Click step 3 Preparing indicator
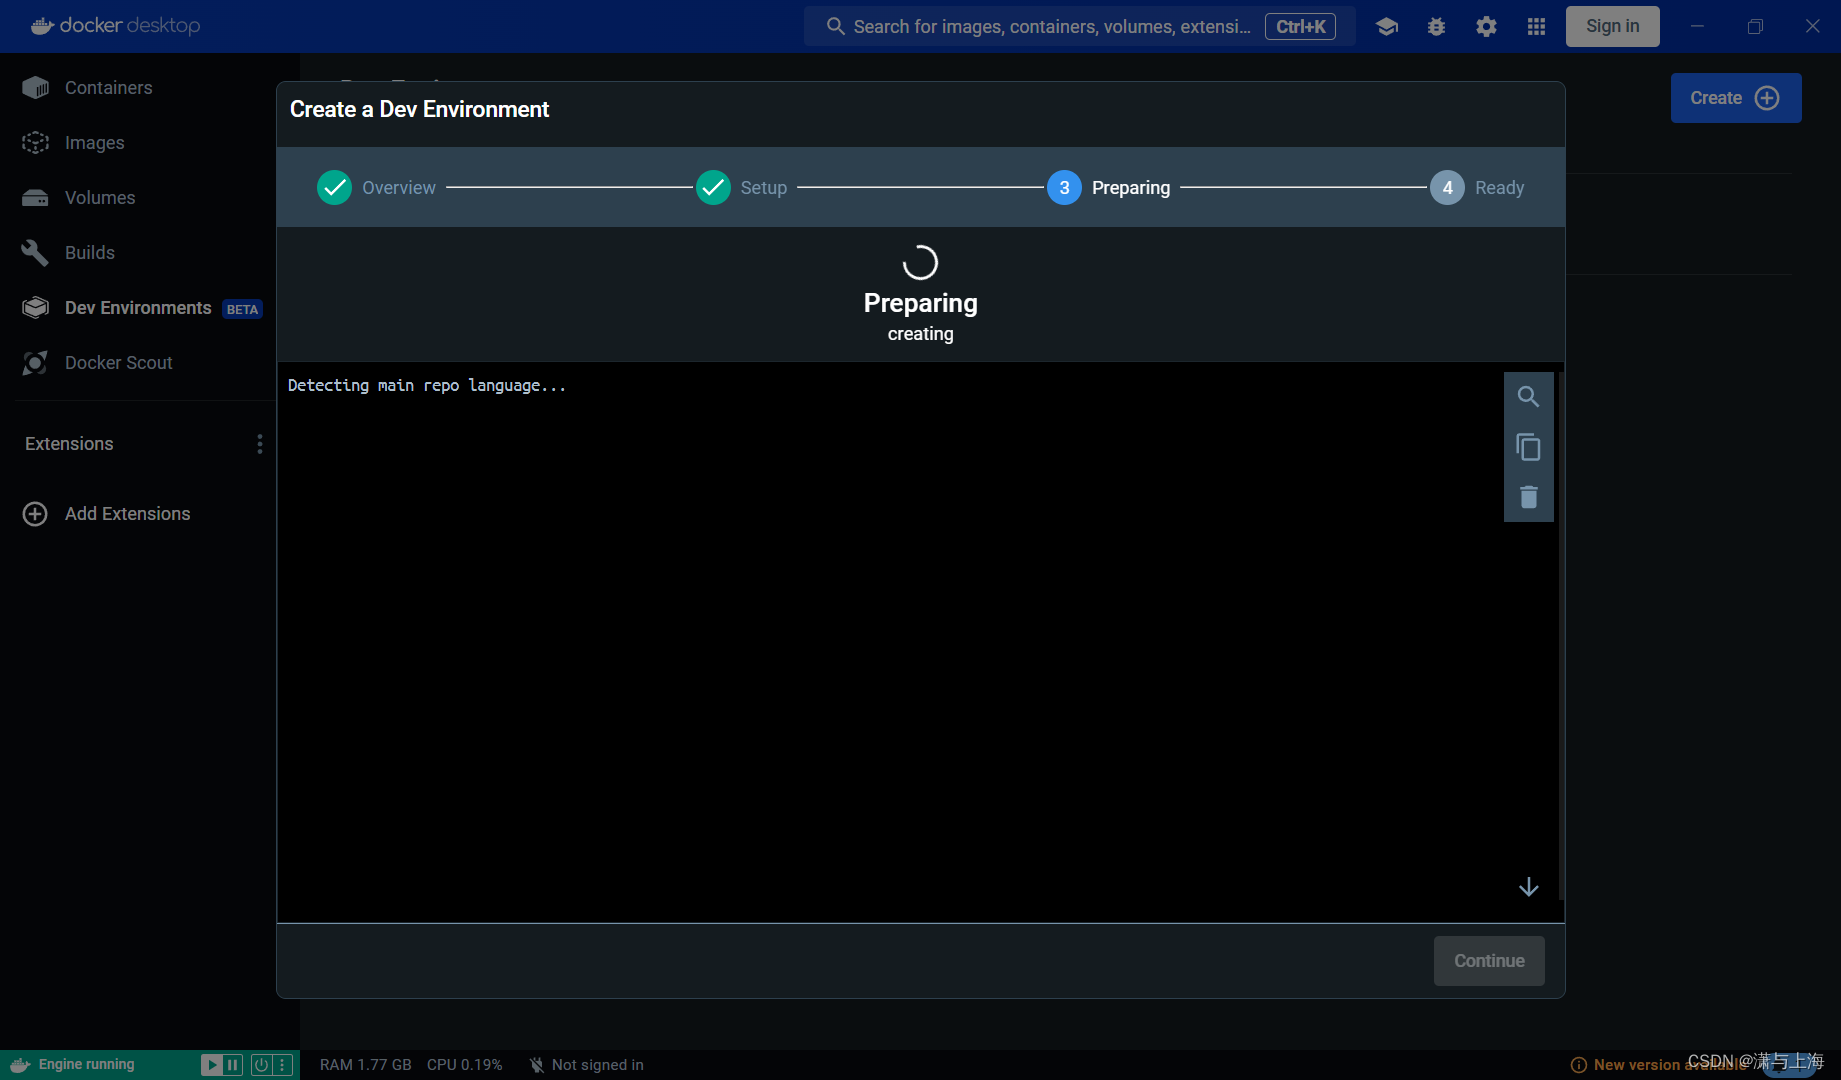The image size is (1841, 1080). 1064,187
